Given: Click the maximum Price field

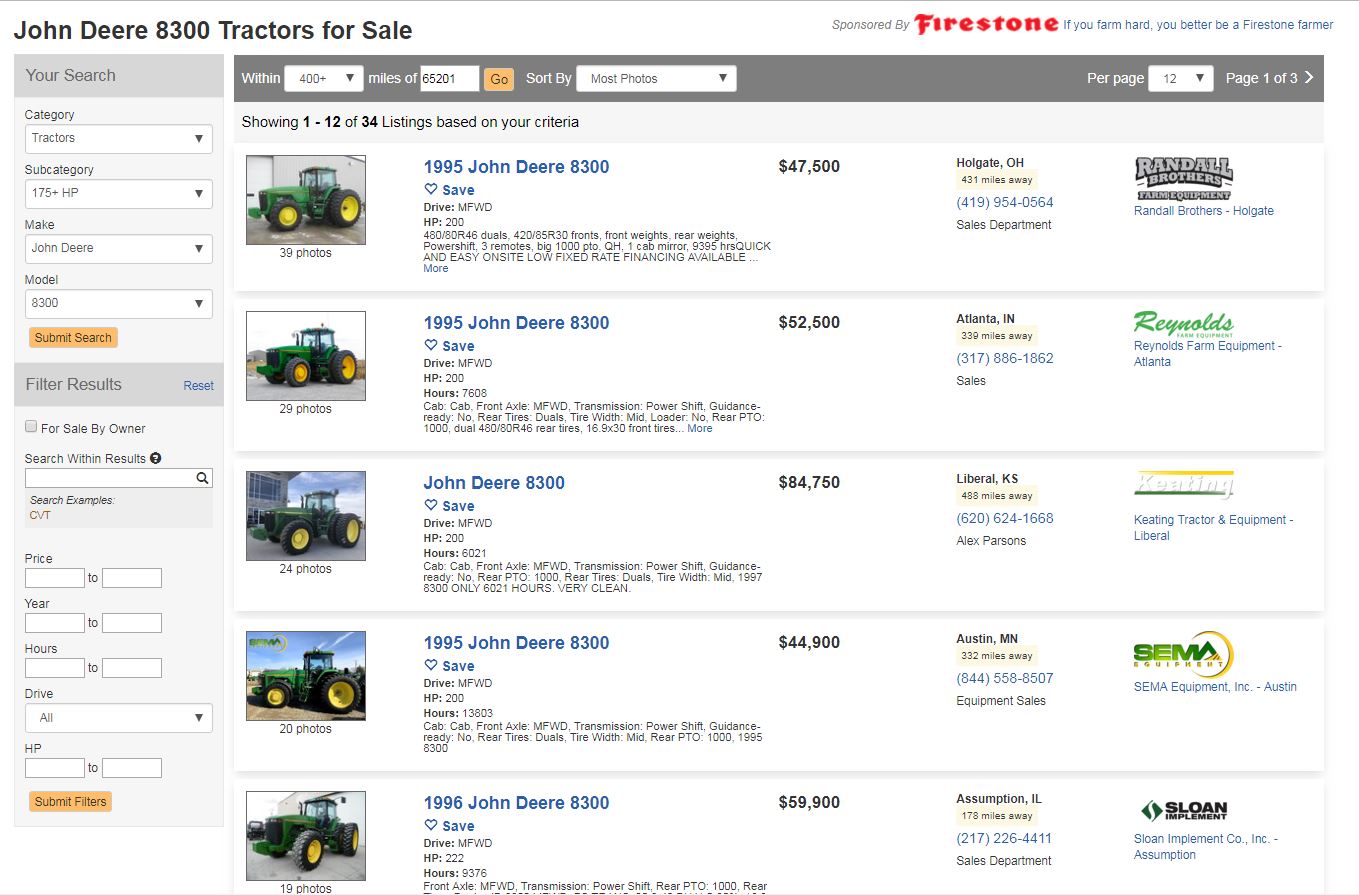Looking at the screenshot, I should click(x=132, y=578).
